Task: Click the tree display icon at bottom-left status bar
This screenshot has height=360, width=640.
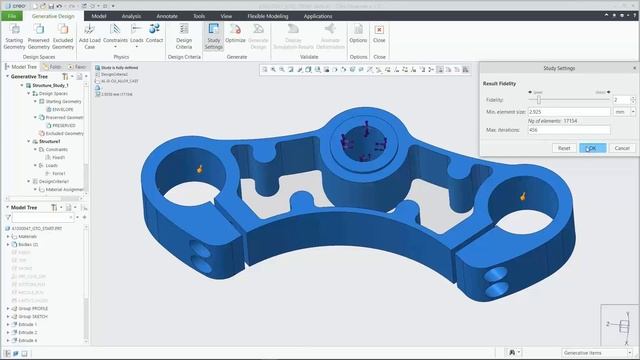Action: click(x=7, y=353)
